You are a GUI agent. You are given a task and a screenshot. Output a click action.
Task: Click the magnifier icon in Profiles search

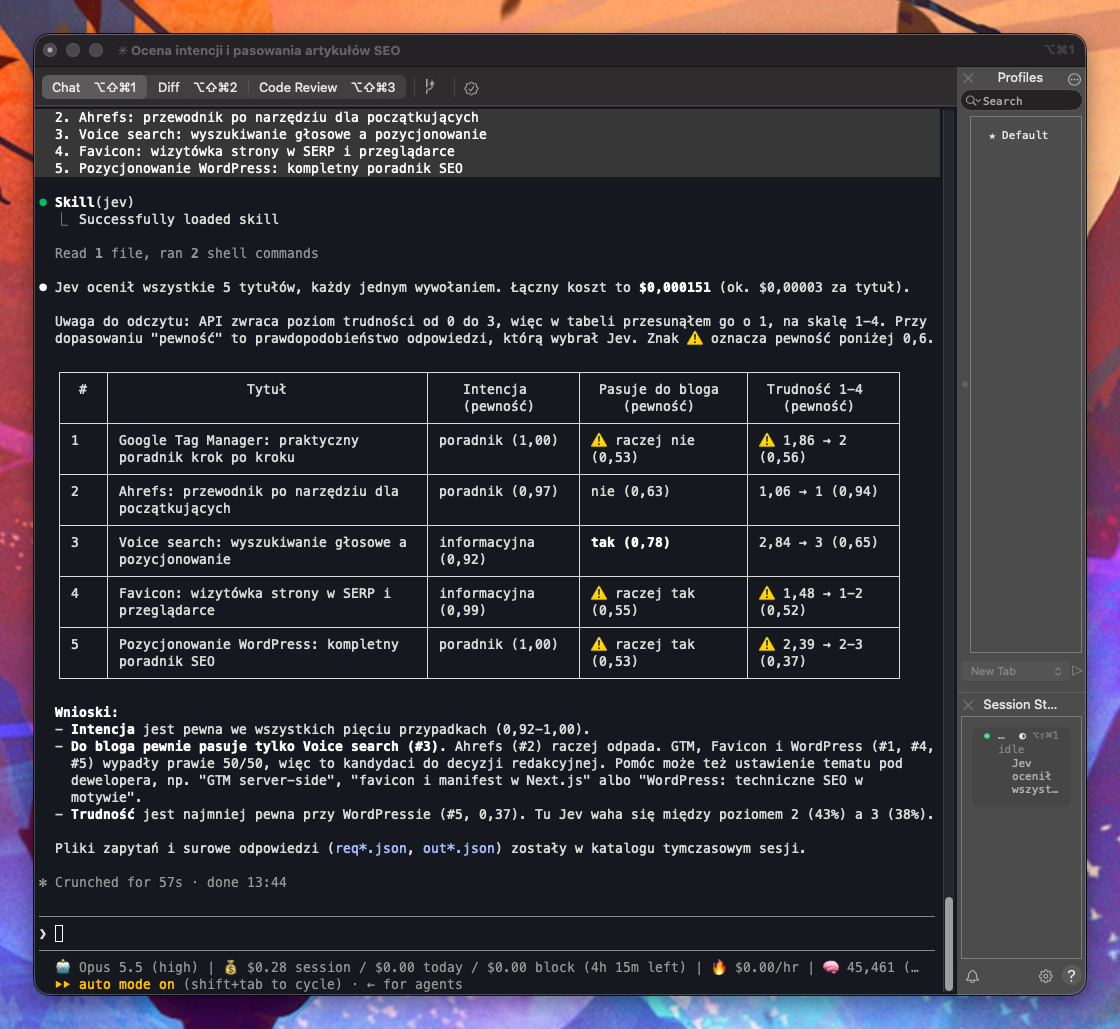pyautogui.click(x=972, y=101)
